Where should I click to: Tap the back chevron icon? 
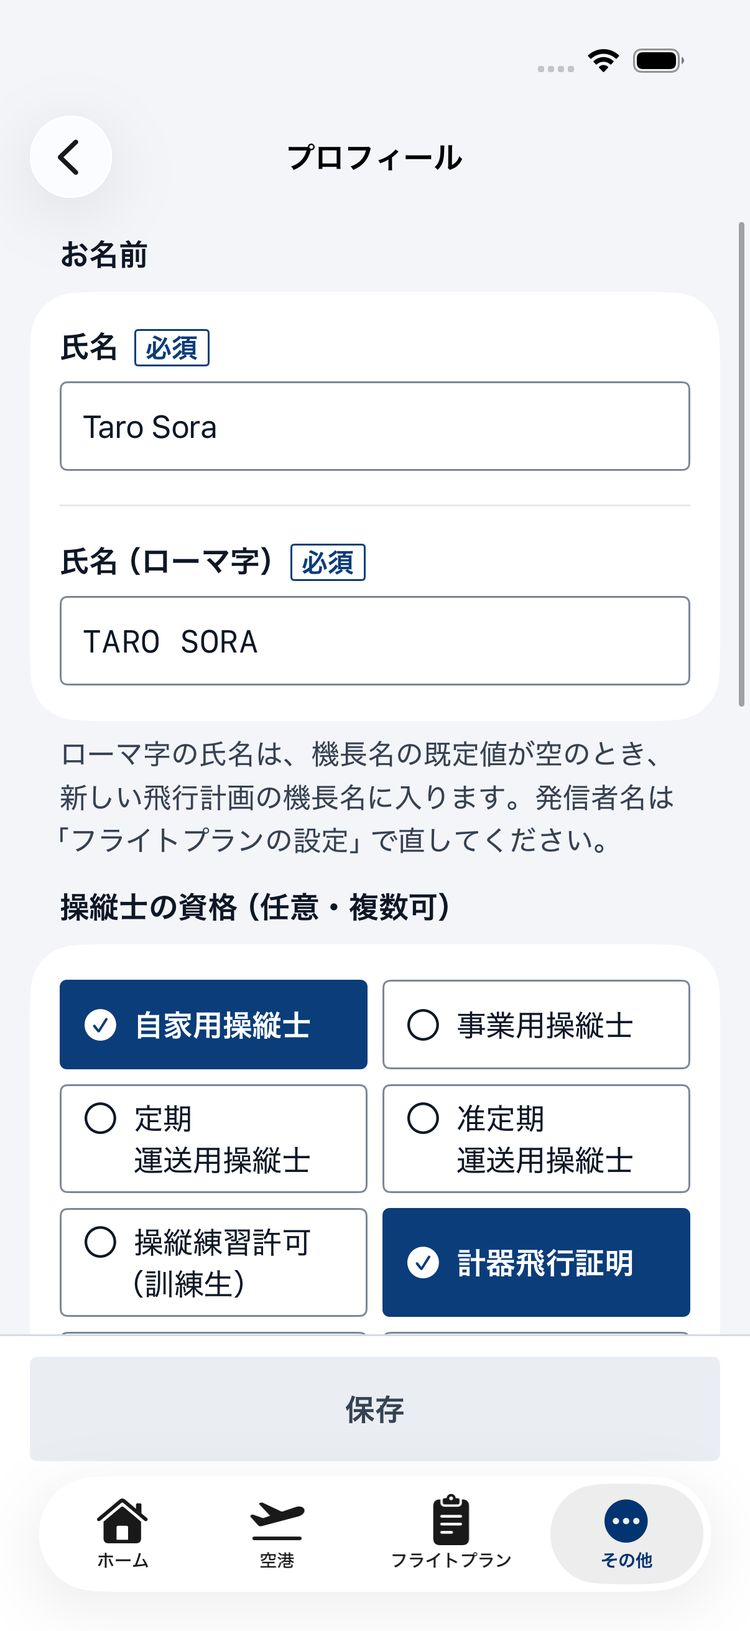coord(69,157)
